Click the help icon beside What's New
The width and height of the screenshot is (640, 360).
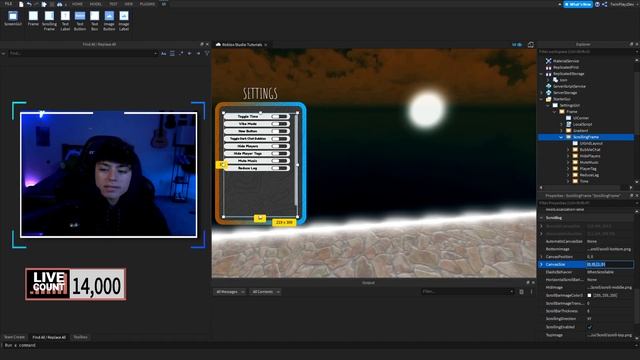(597, 4)
